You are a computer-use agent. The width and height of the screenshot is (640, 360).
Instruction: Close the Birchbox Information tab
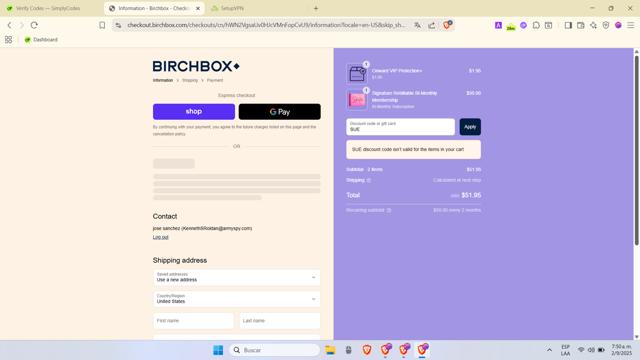198,8
